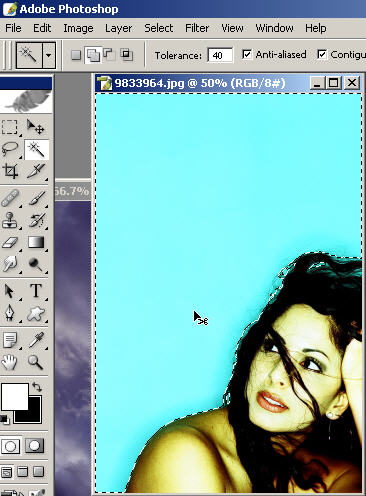The width and height of the screenshot is (366, 496).
Task: Select the Hand tool
Action: [10, 362]
